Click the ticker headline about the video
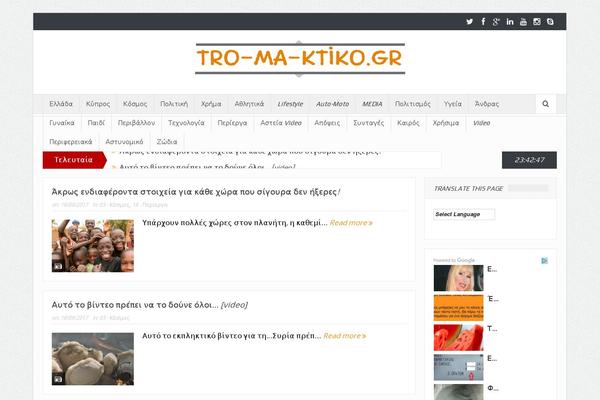The width and height of the screenshot is (600, 400). click(x=207, y=167)
